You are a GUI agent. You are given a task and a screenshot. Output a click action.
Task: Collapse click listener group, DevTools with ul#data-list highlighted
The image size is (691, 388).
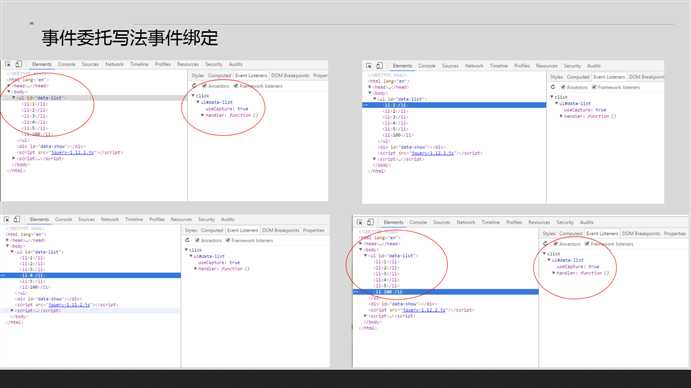pyautogui.click(x=193, y=96)
